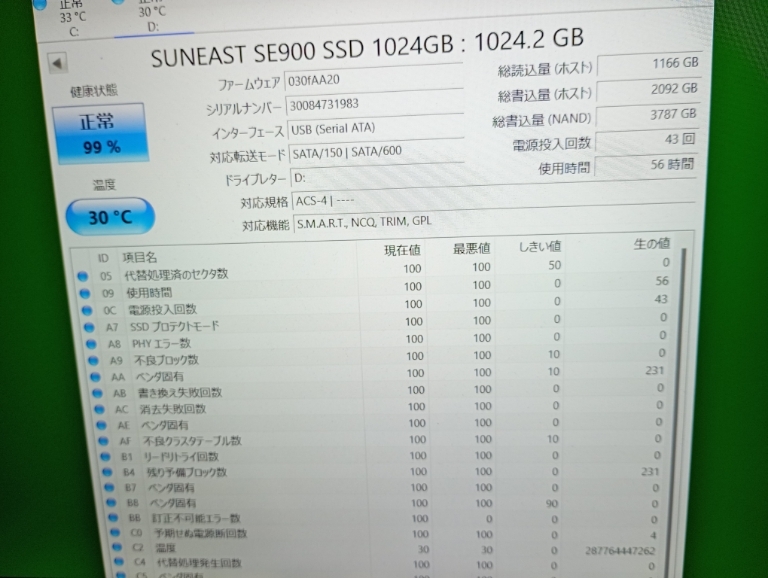The image size is (768, 578).
Task: Click total NAND writes value 3787 GB
Action: pos(647,115)
